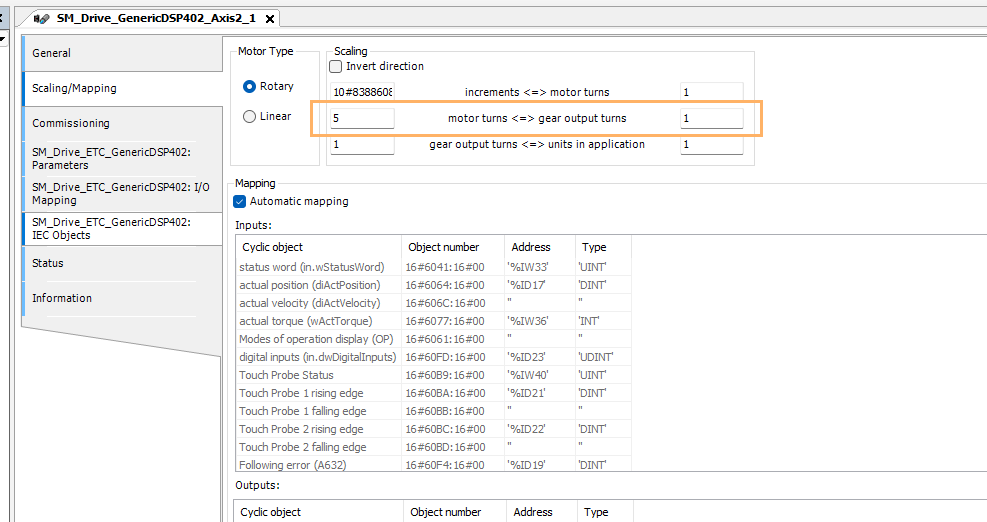Open the General tab

click(120, 53)
